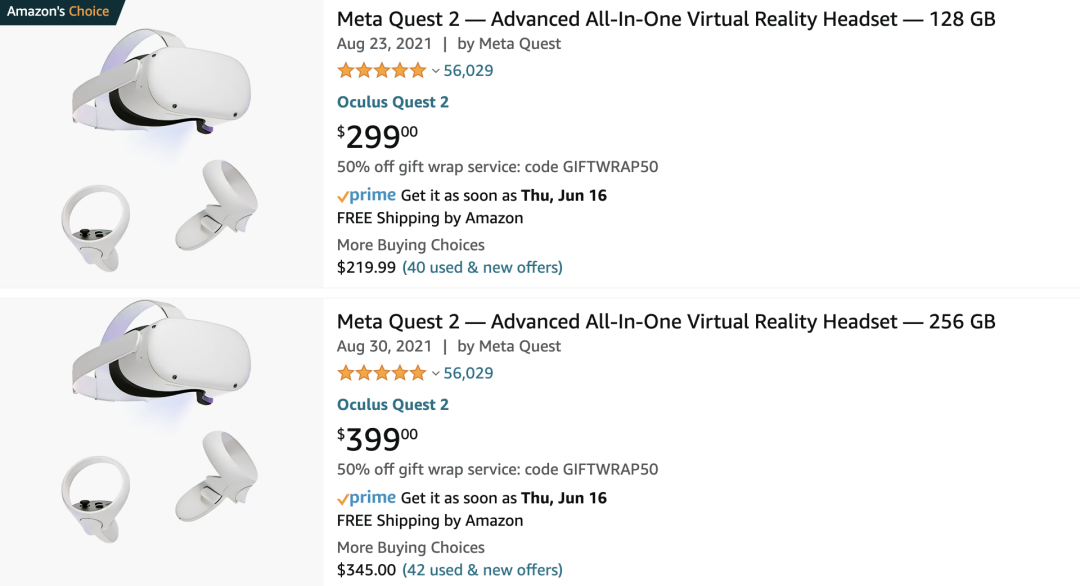Click the left controller image in the 128 GB listing

(x=94, y=226)
